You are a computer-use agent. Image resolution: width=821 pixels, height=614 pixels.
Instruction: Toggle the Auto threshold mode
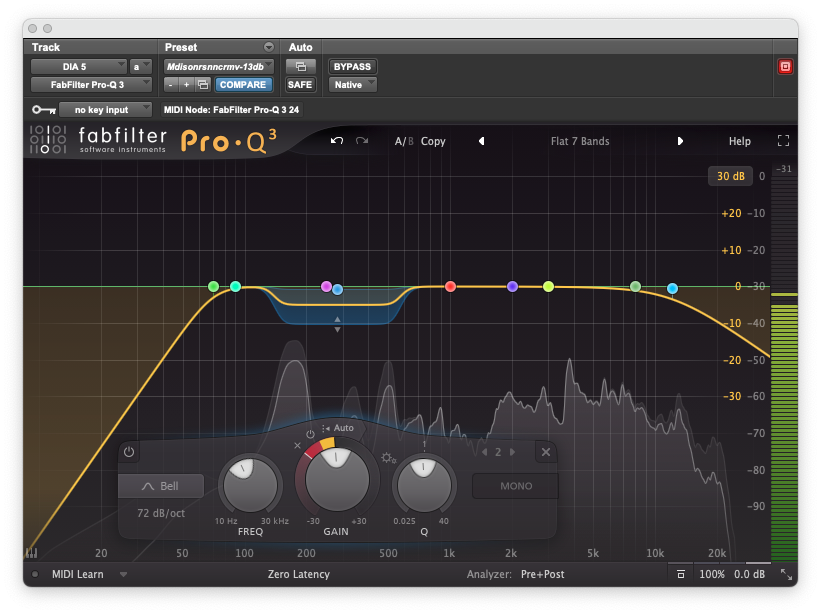(339, 428)
